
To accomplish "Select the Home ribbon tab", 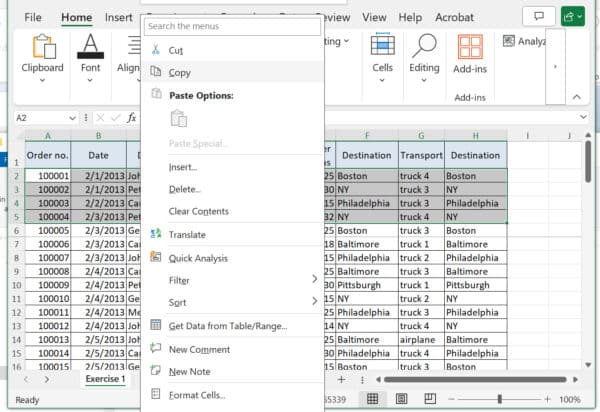I will [x=77, y=17].
